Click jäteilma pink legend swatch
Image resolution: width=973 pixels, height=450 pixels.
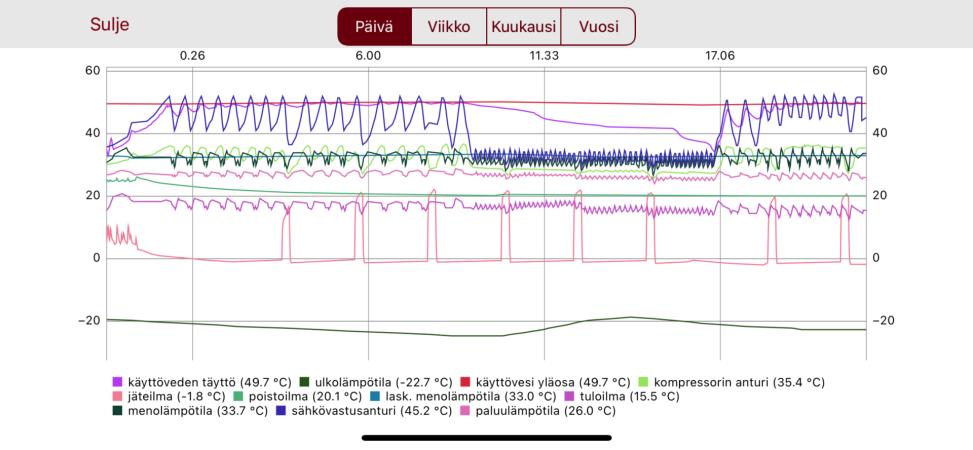(116, 396)
